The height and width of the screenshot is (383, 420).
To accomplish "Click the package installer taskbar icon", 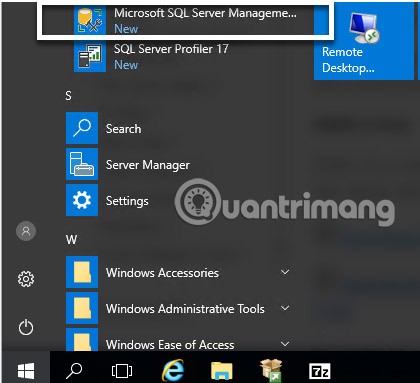I will pyautogui.click(x=271, y=370).
